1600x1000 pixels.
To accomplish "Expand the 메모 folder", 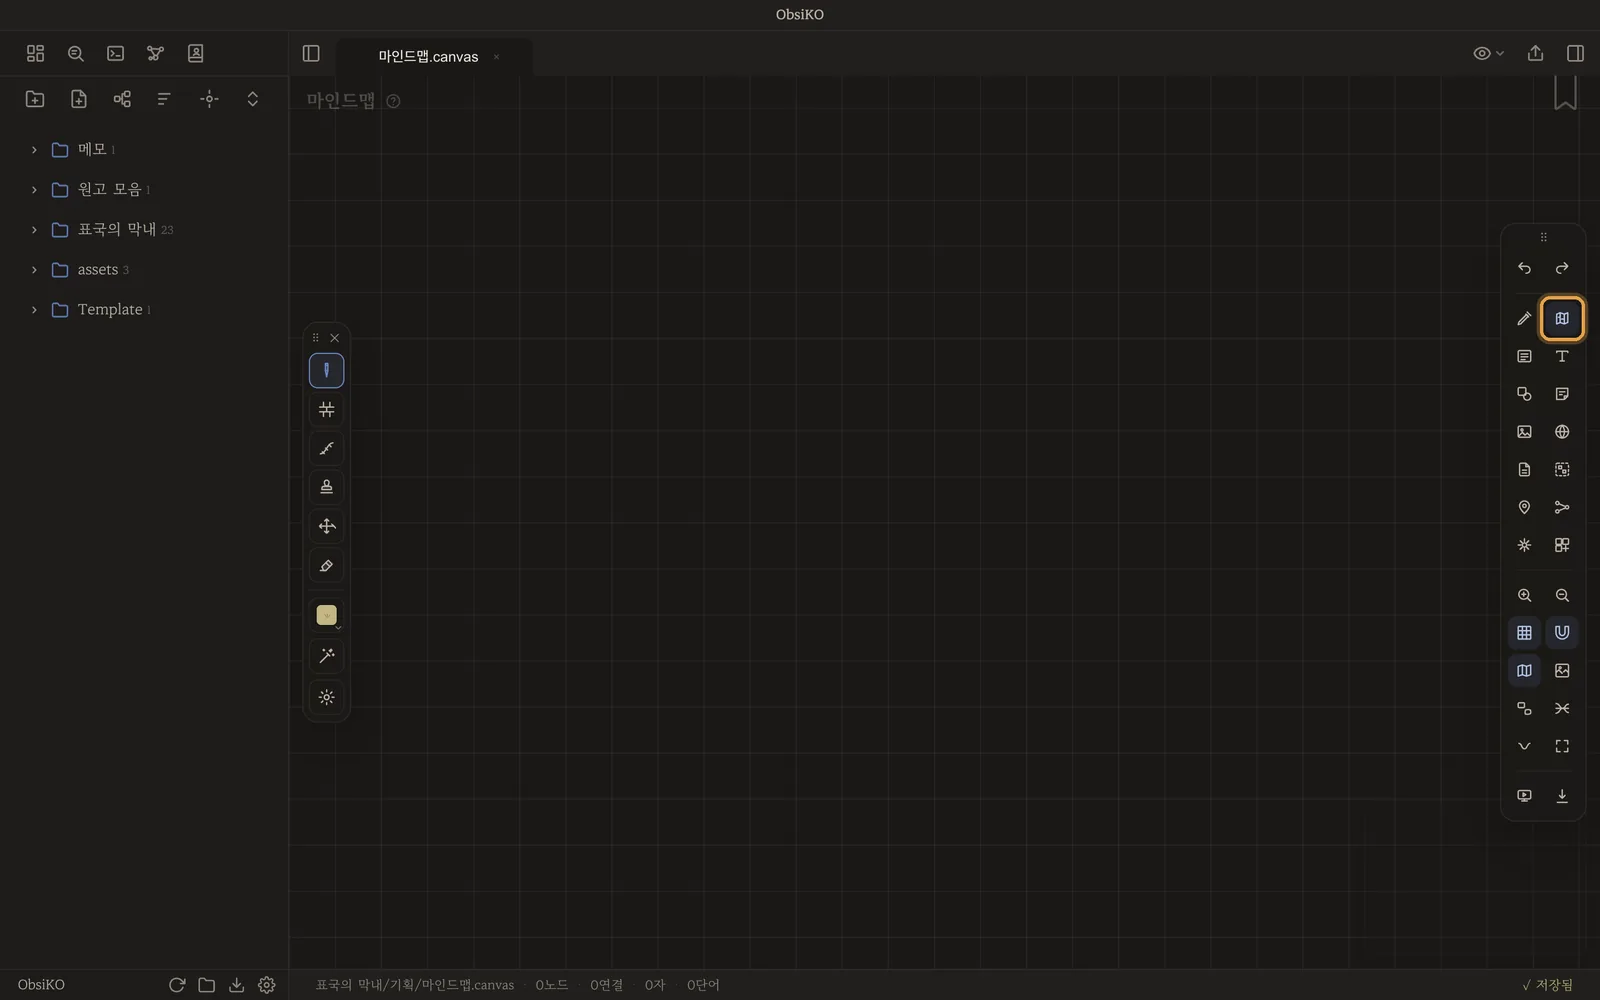I will (34, 150).
